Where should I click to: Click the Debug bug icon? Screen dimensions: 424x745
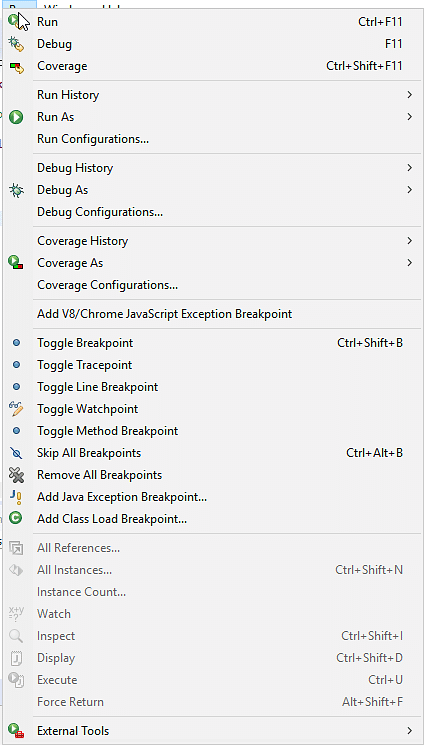pyautogui.click(x=16, y=44)
